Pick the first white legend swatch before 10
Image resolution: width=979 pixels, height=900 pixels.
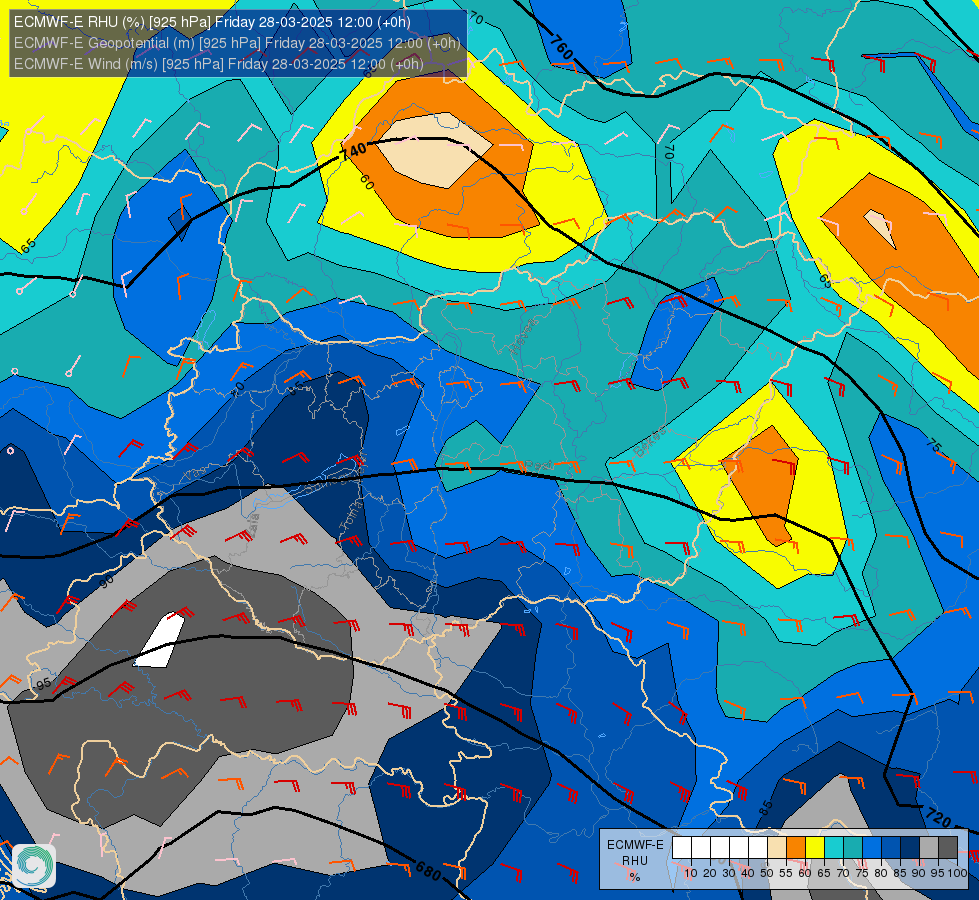point(682,848)
